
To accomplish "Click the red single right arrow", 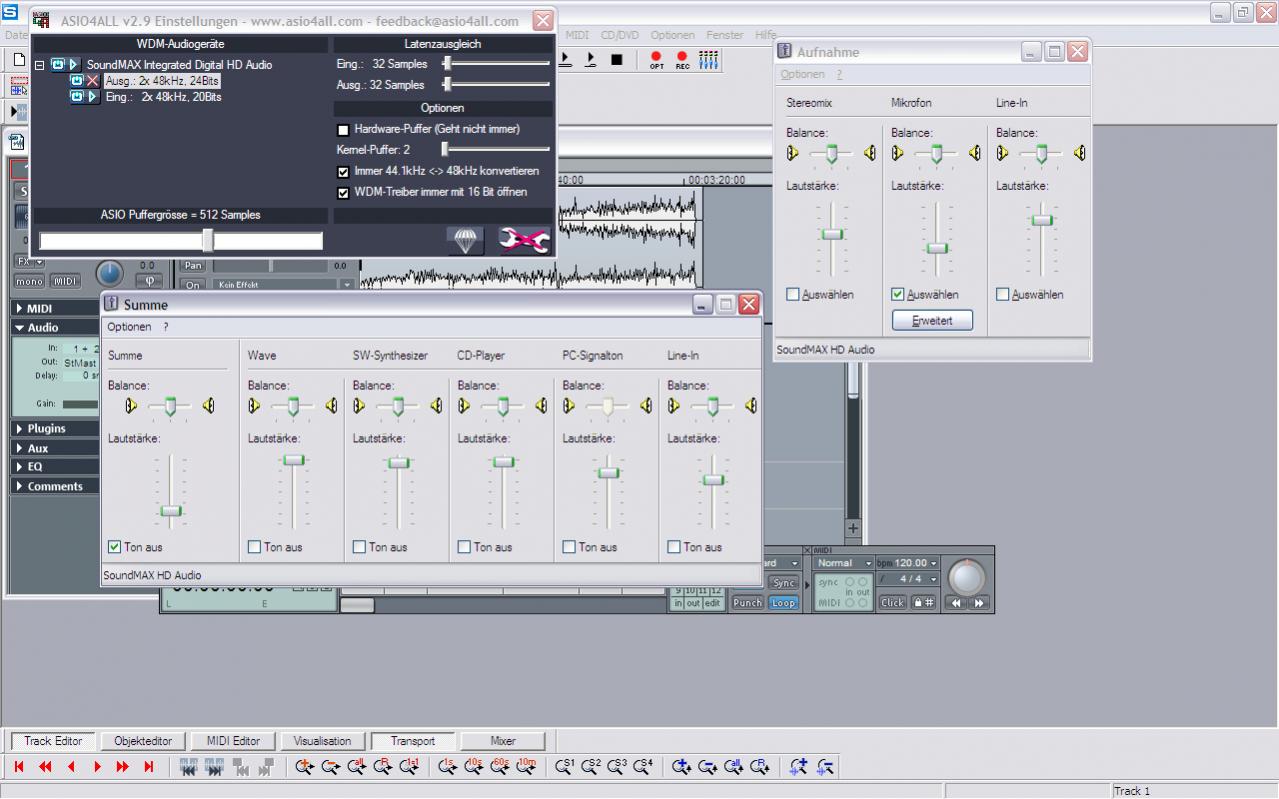I will pyautogui.click(x=97, y=767).
